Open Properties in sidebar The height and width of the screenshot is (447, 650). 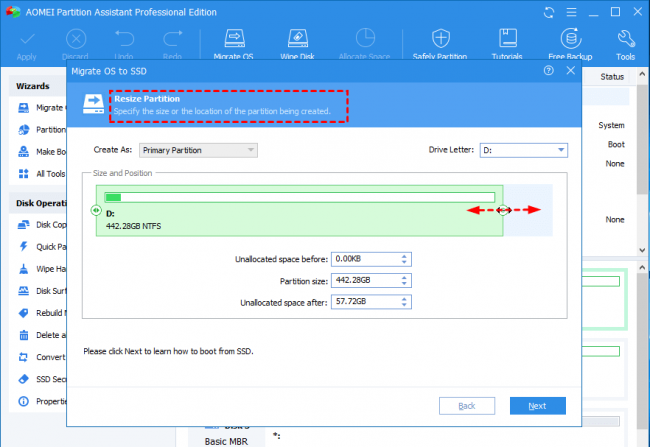42,401
